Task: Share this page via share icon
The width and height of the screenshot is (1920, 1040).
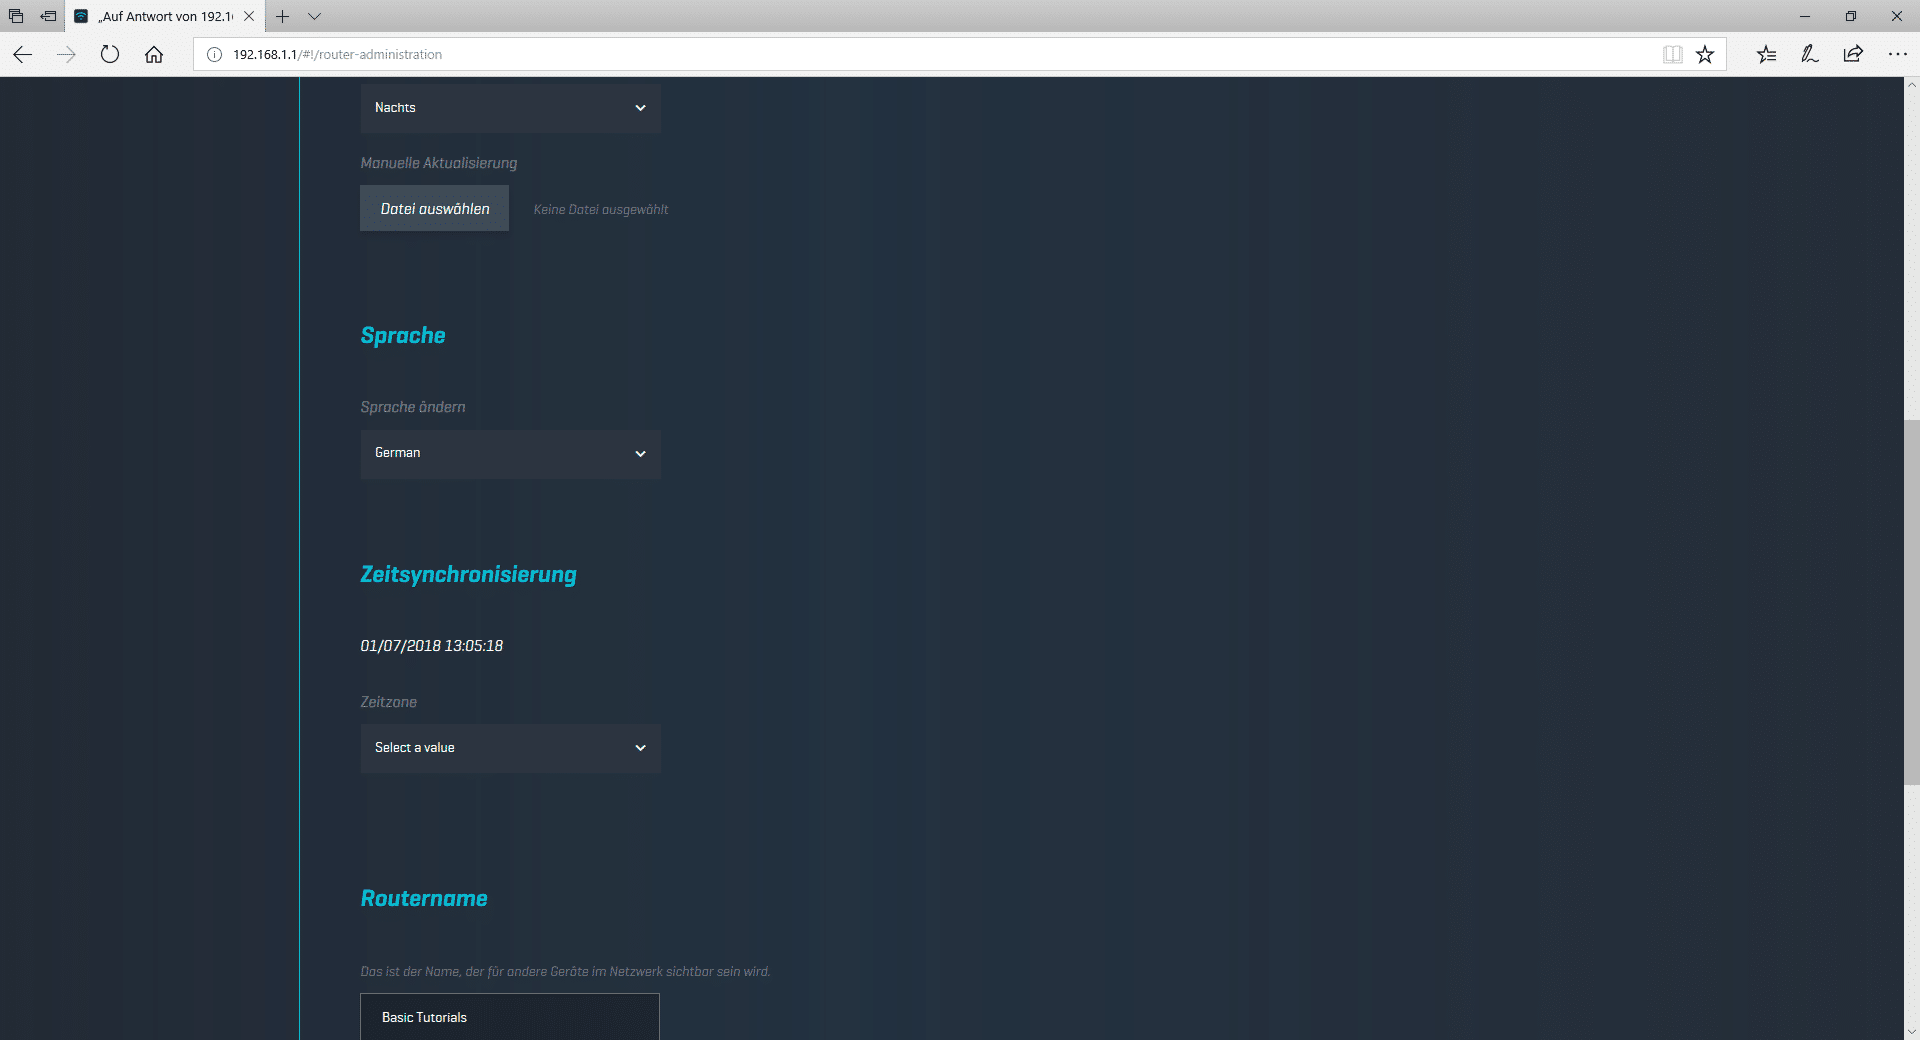Action: (x=1853, y=55)
